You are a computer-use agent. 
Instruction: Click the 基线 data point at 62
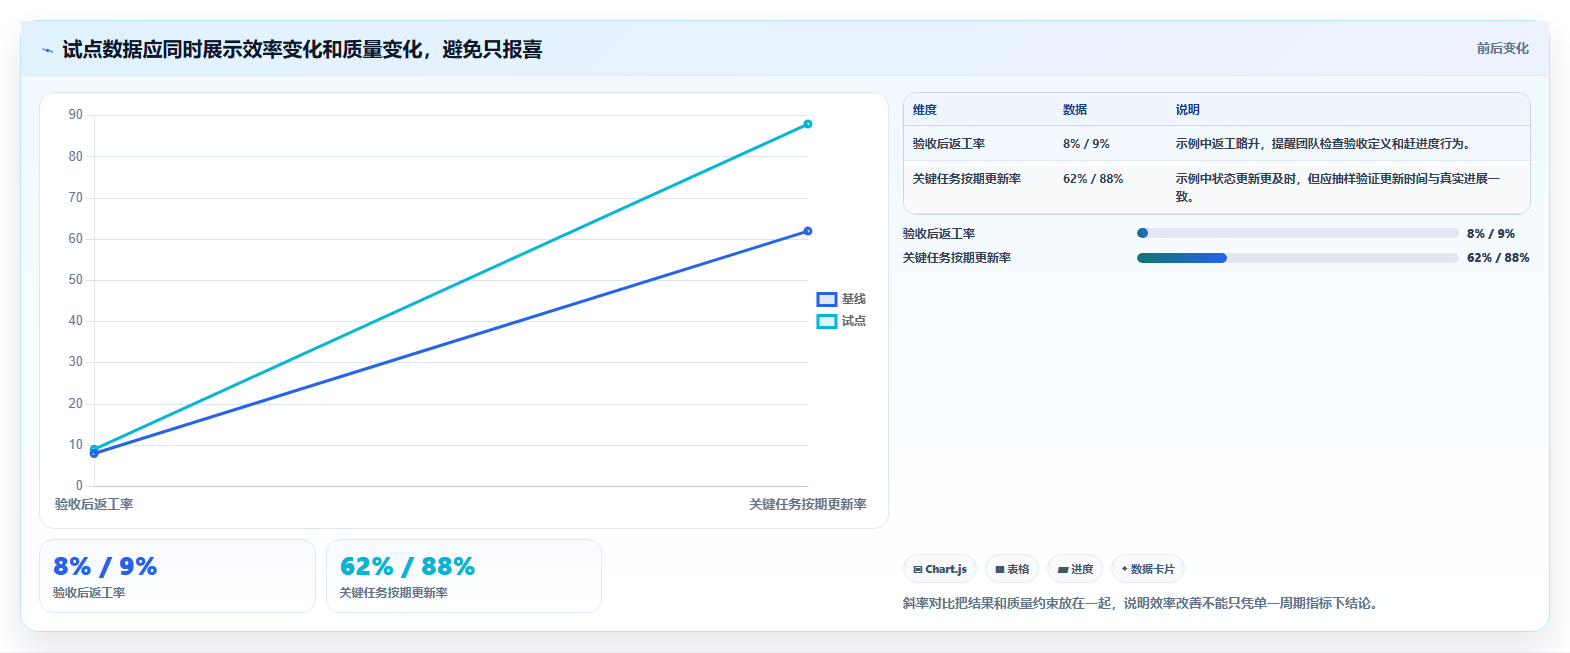(x=808, y=231)
